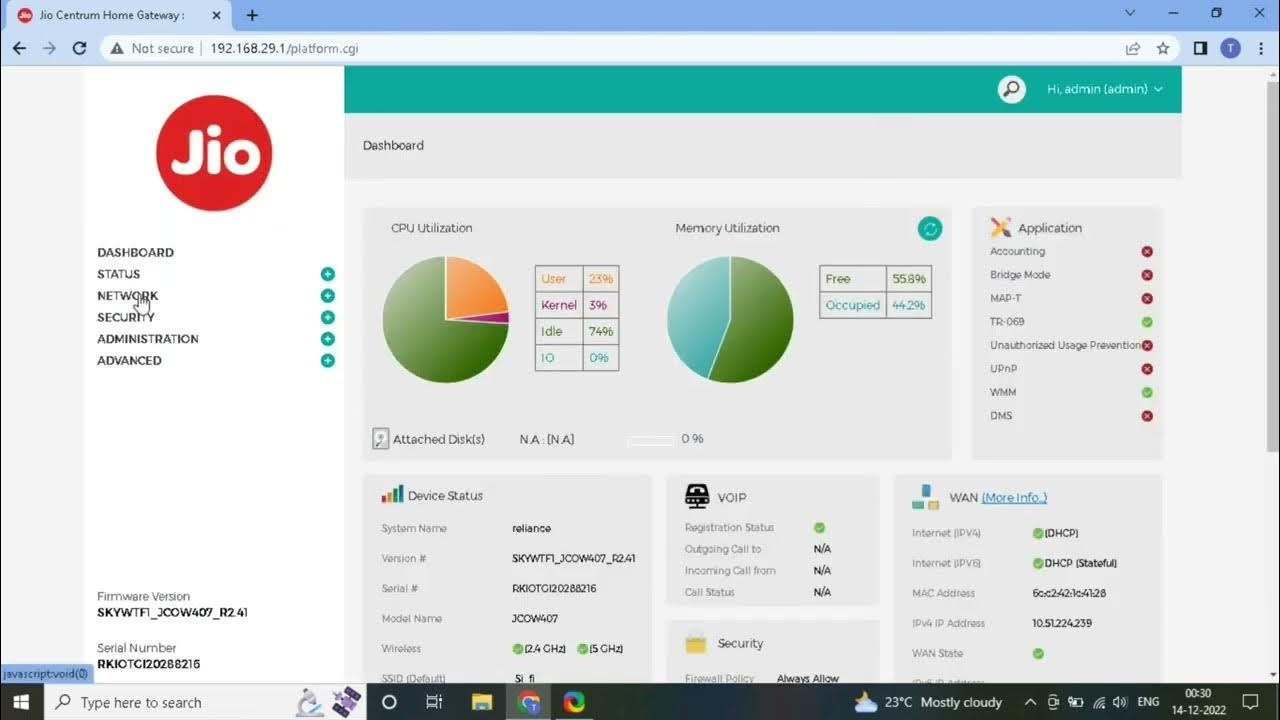Expand the NETWORK menu plus icon
This screenshot has width=1280, height=720.
(x=327, y=296)
